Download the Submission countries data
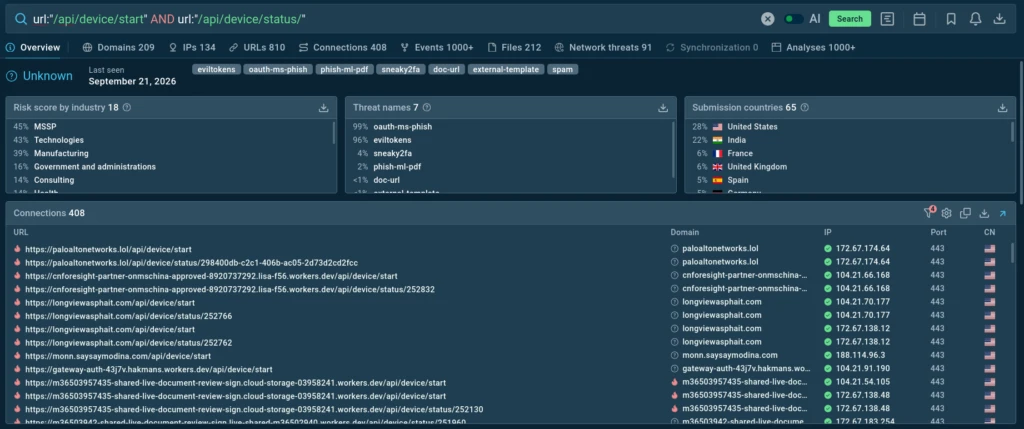This screenshot has width=1024, height=429. tap(1002, 108)
